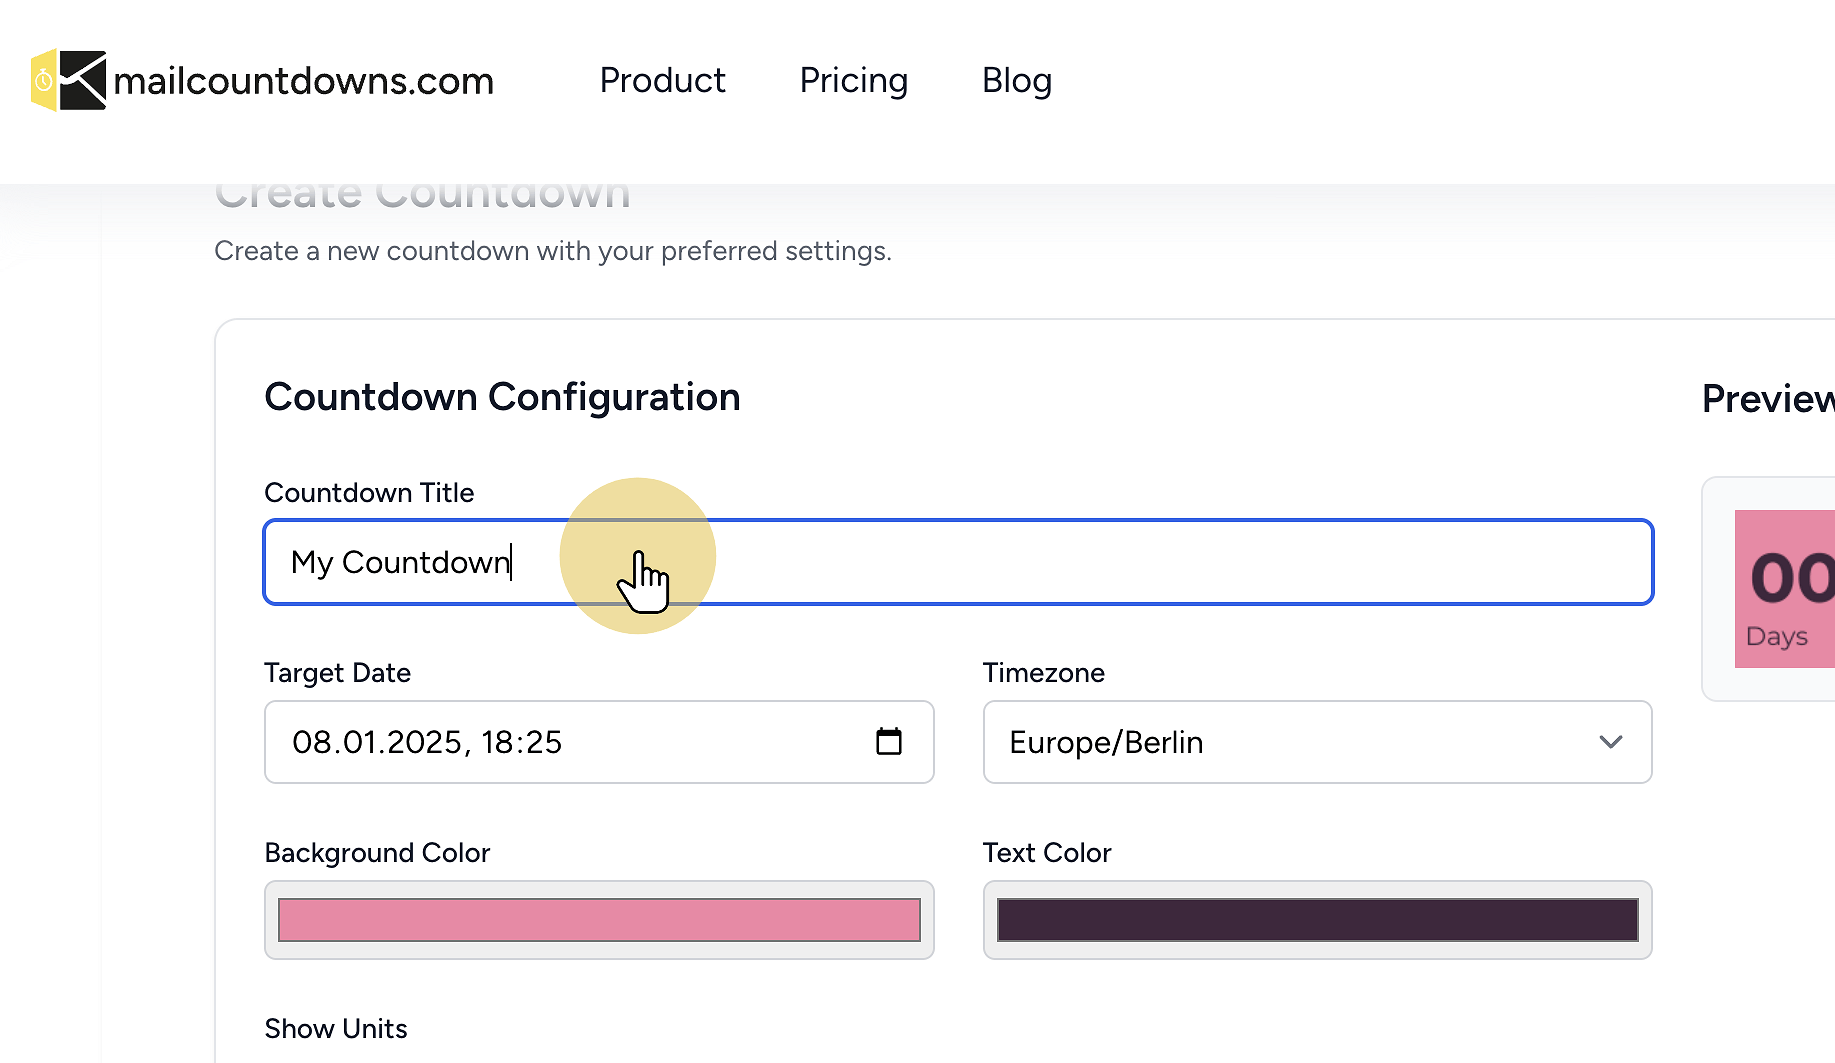Open the Blog link in navigation
Viewport: 1835px width, 1063px height.
tap(1016, 80)
